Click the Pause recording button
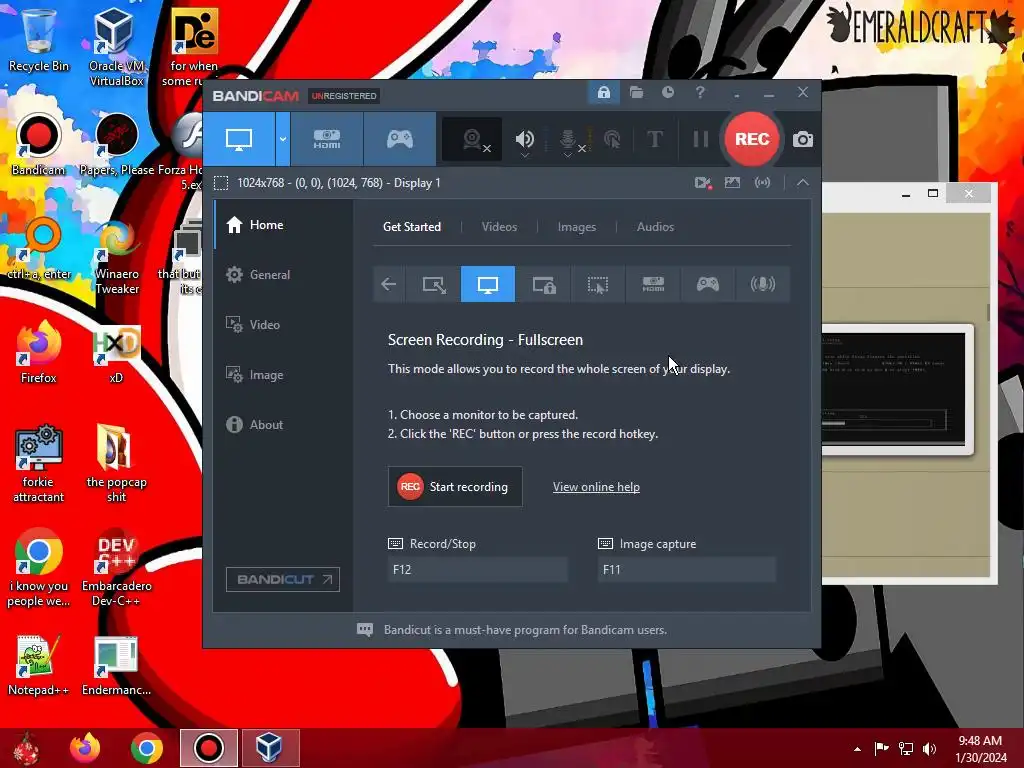This screenshot has width=1024, height=768. pos(700,139)
